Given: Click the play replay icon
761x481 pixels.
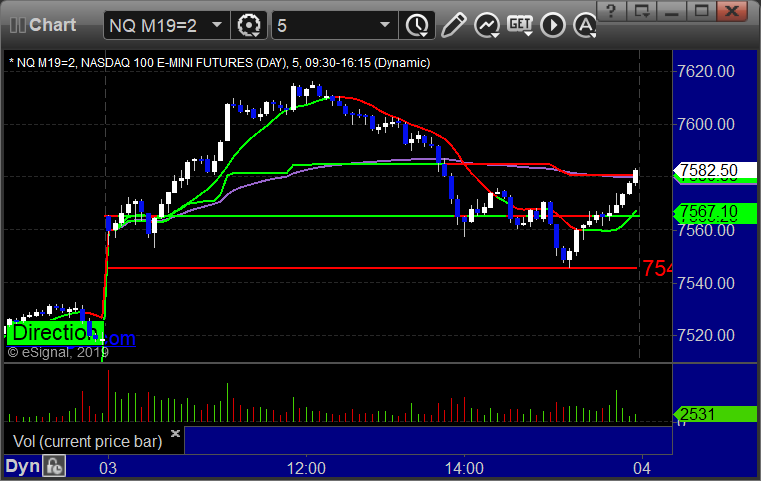Looking at the screenshot, I should tap(553, 25).
